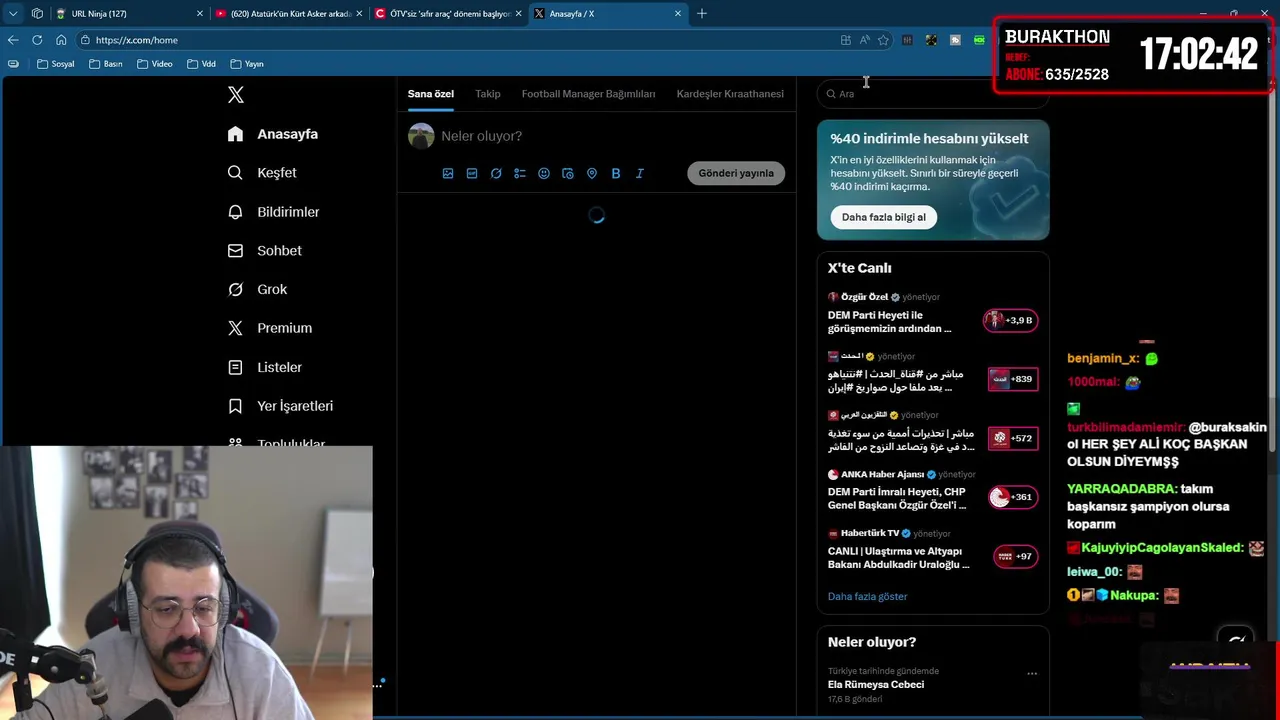
Task: Join the +3,9 B listeners live badge
Action: point(1010,320)
